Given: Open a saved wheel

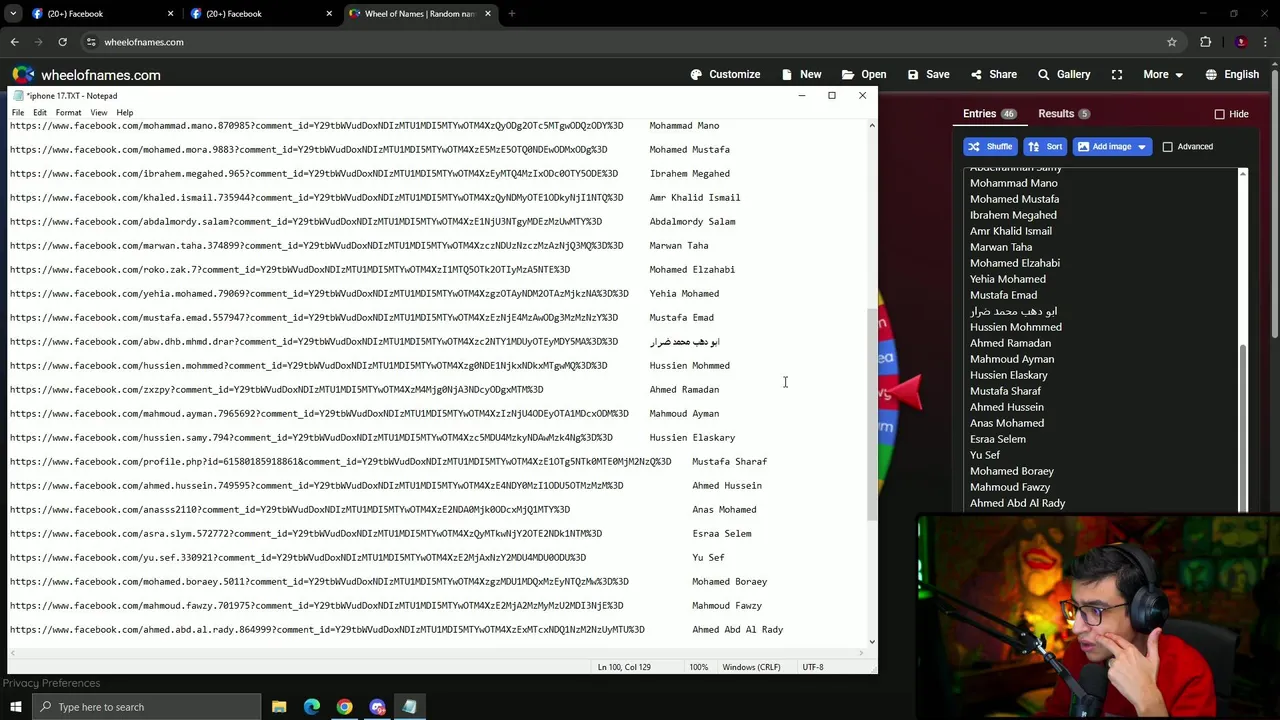Looking at the screenshot, I should [864, 74].
